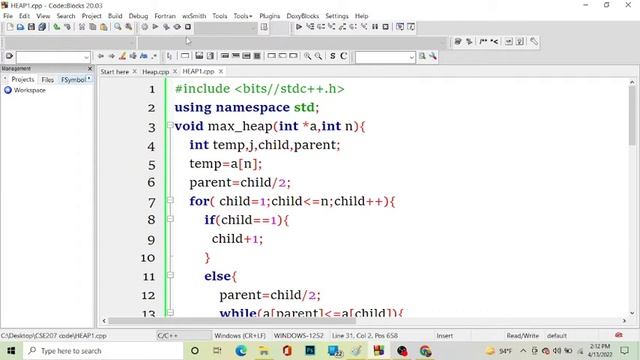
Task: Click the Jump back arrow icon
Action: tap(100, 56)
